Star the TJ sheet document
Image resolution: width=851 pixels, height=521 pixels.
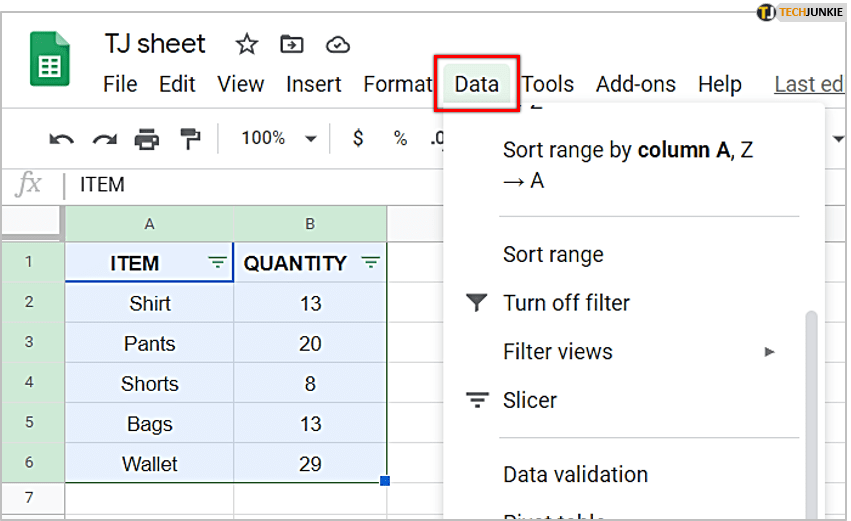coord(246,44)
